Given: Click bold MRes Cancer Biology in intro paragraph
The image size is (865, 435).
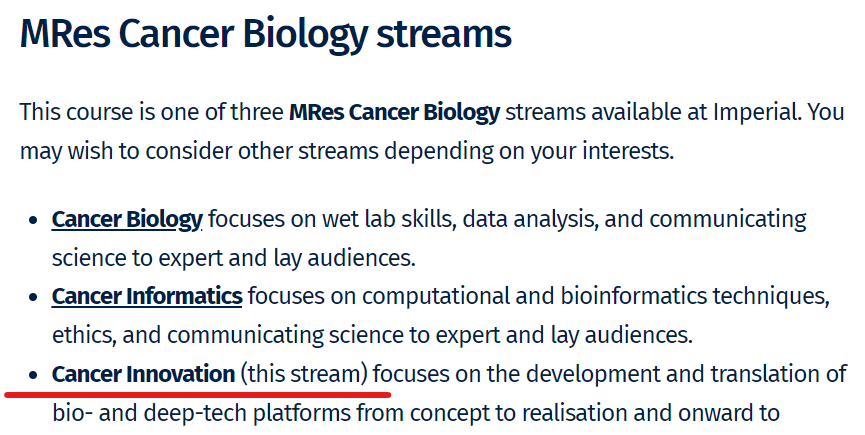Looking at the screenshot, I should 394,112.
